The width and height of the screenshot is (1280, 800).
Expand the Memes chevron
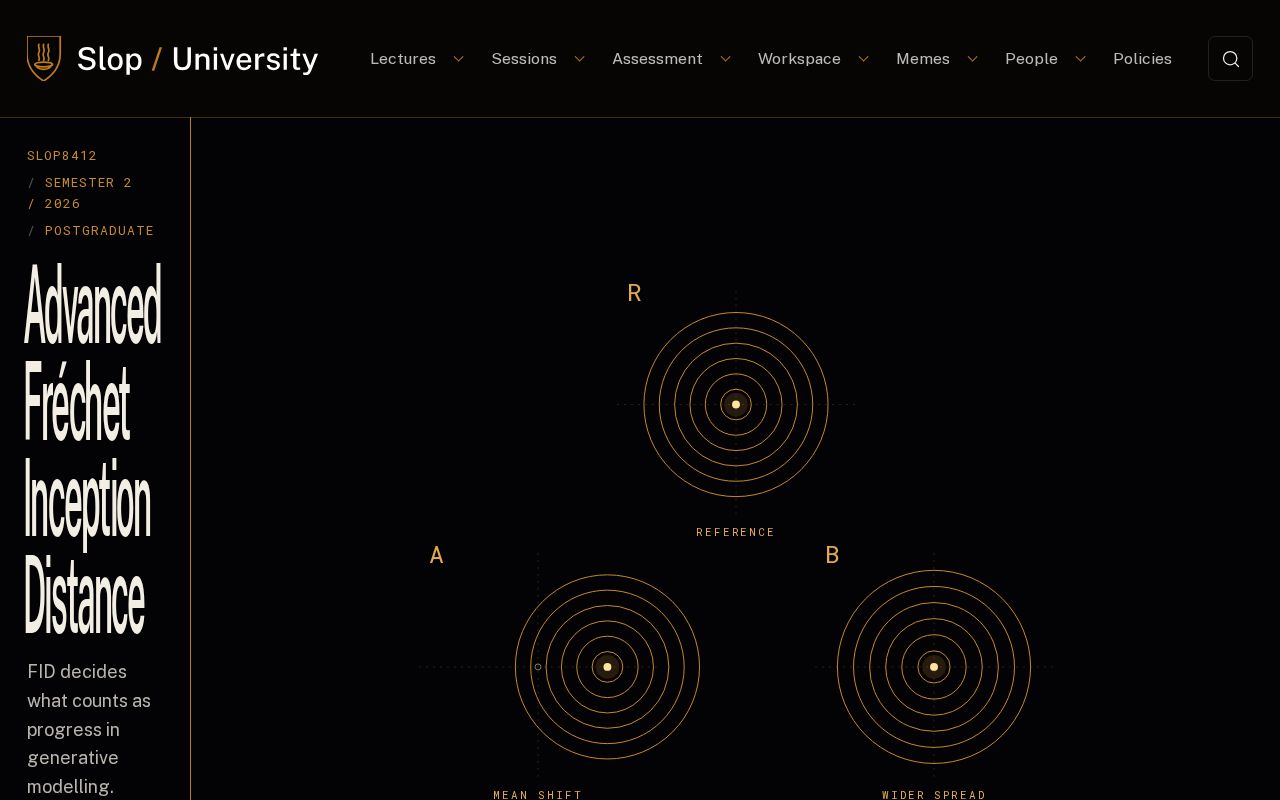(973, 59)
